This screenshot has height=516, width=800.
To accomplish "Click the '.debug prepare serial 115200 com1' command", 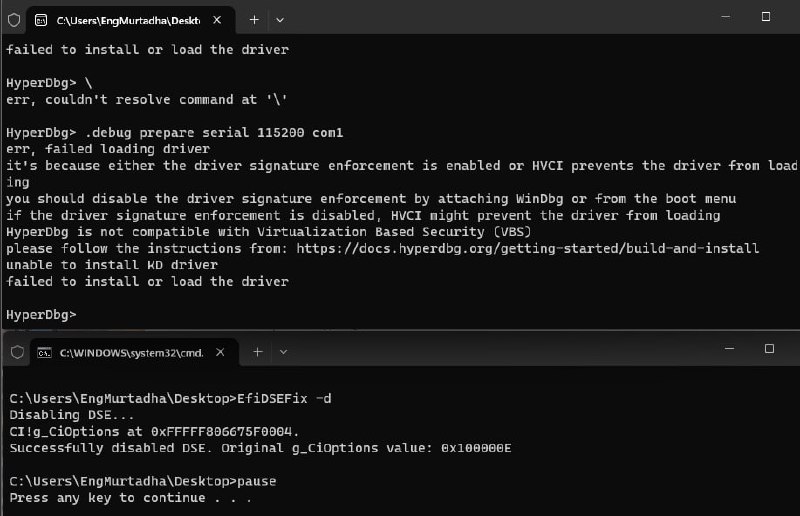I will 214,133.
